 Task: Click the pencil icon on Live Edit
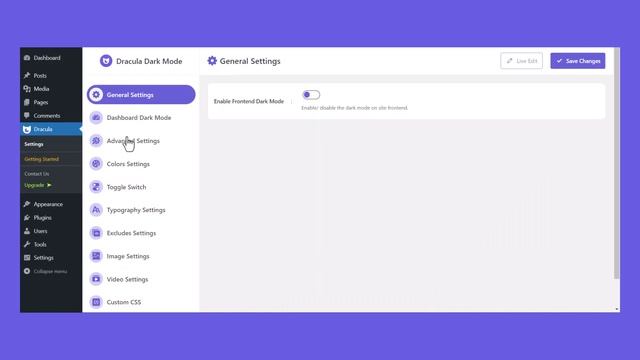pos(509,61)
